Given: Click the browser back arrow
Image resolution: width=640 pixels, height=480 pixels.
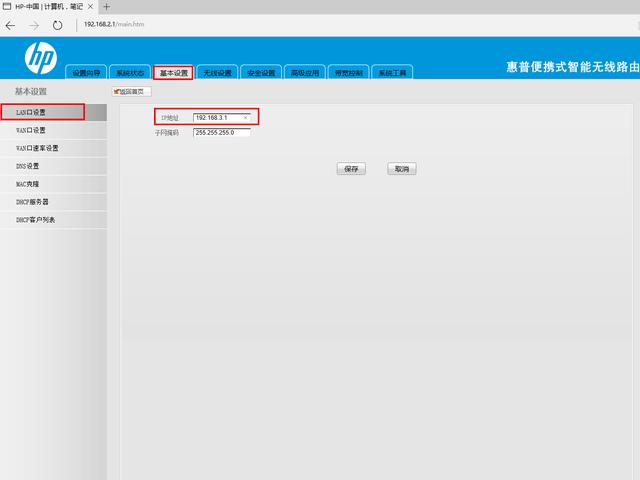Looking at the screenshot, I should coord(12,24).
